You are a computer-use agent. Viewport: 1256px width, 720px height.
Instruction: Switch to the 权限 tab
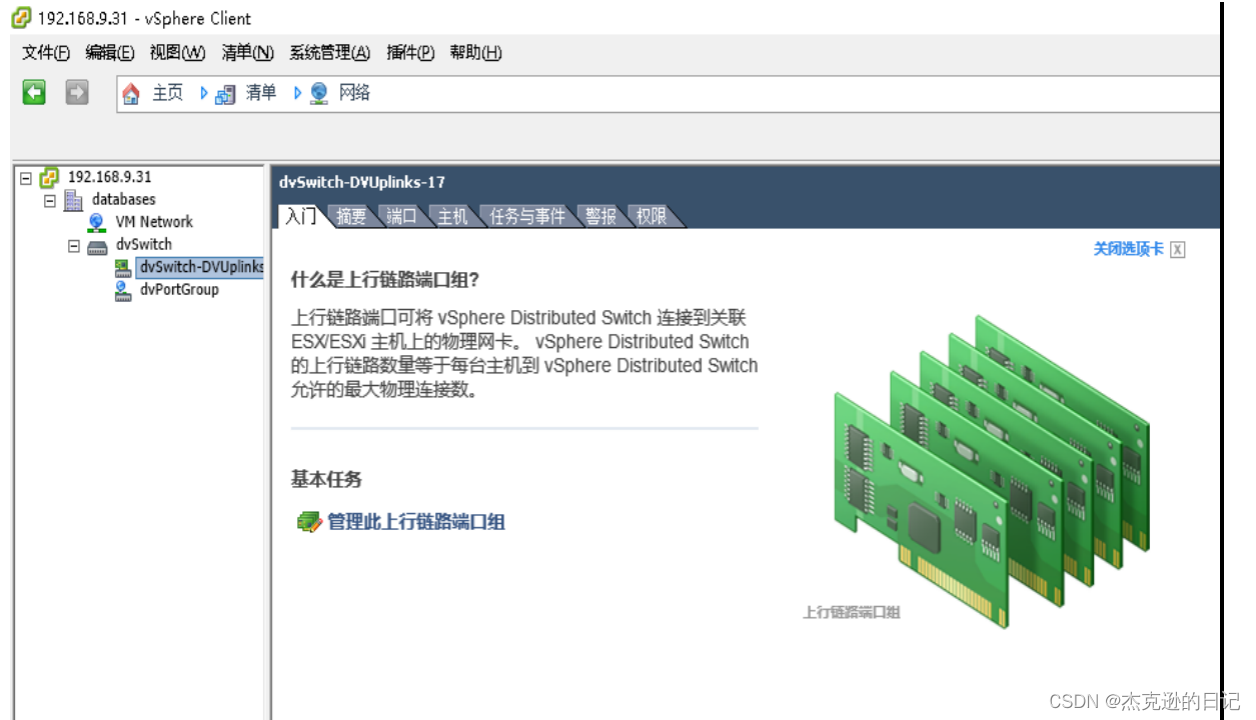tap(652, 216)
